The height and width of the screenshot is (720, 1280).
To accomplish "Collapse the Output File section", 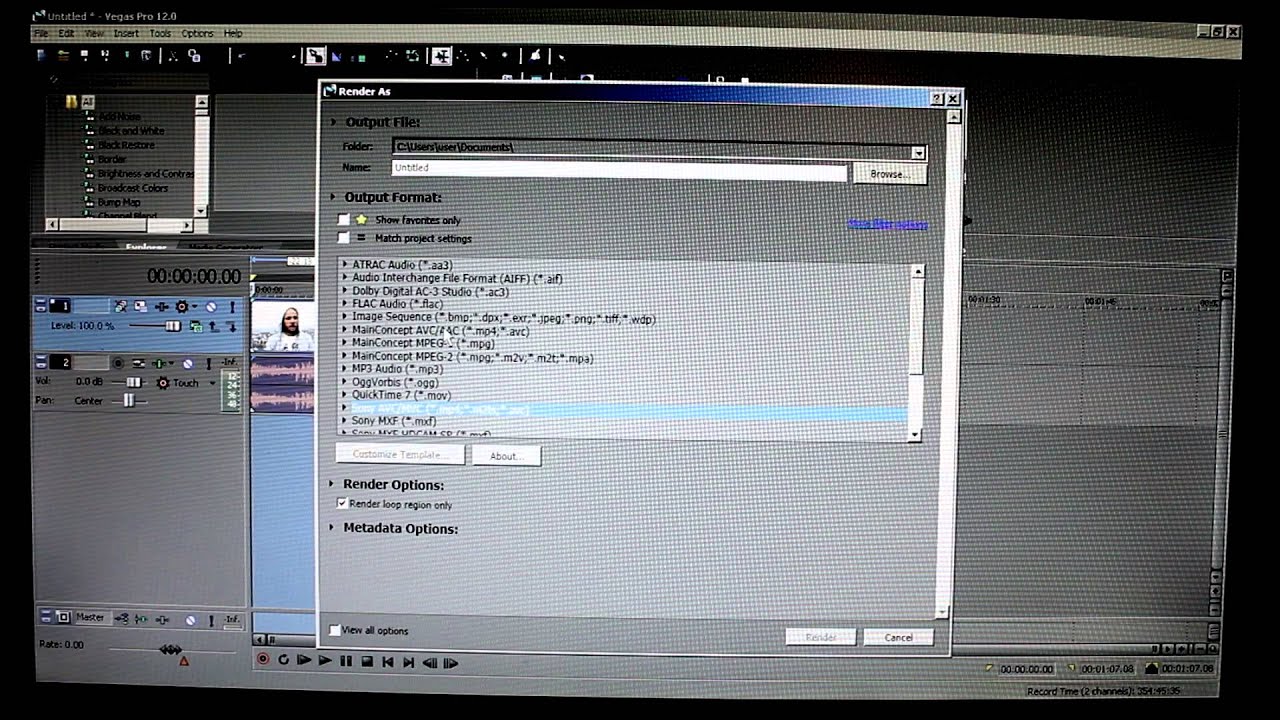I will click(334, 122).
